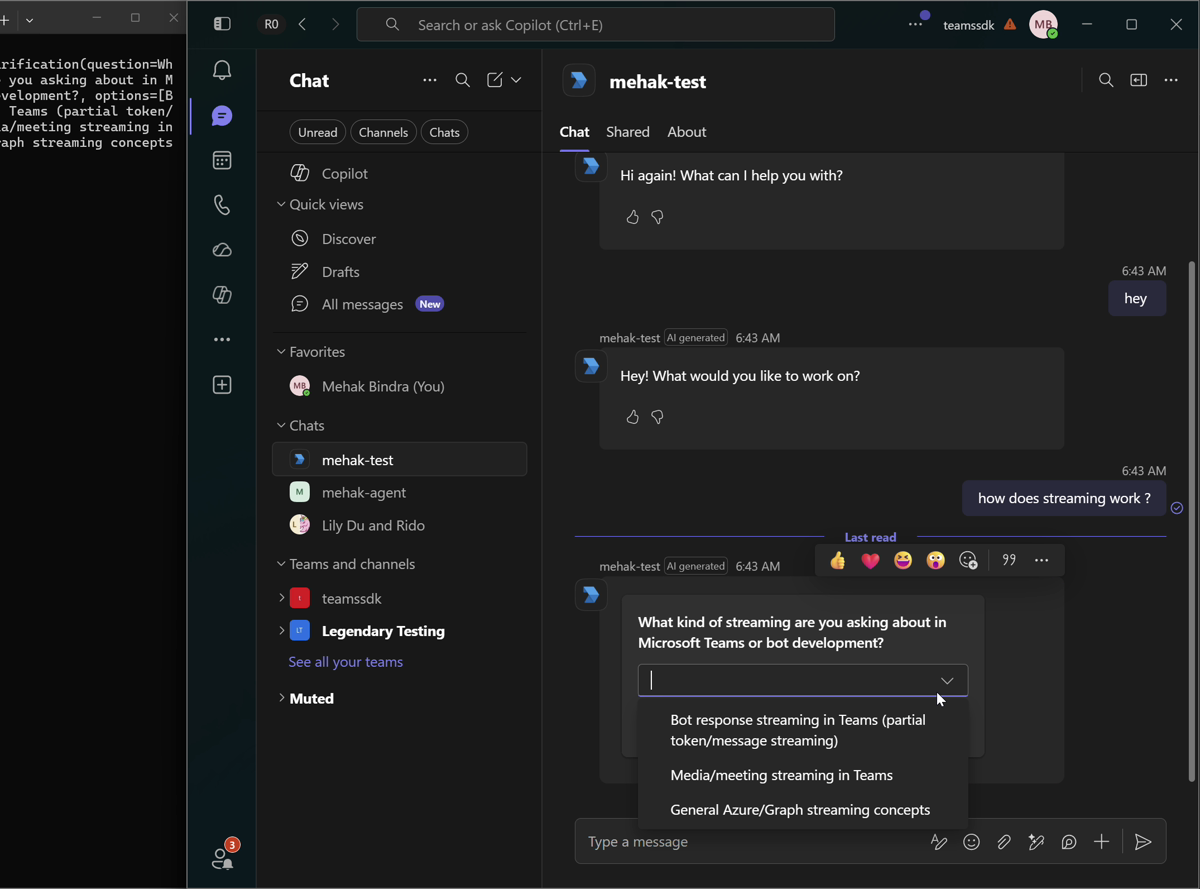Thumbs up the 'Hi again' message
Screen dimensions: 1200x889
coord(632,217)
